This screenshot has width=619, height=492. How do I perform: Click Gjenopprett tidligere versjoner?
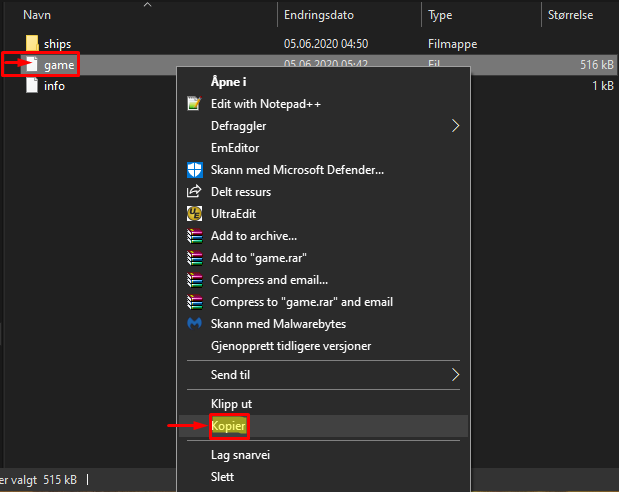[291, 346]
